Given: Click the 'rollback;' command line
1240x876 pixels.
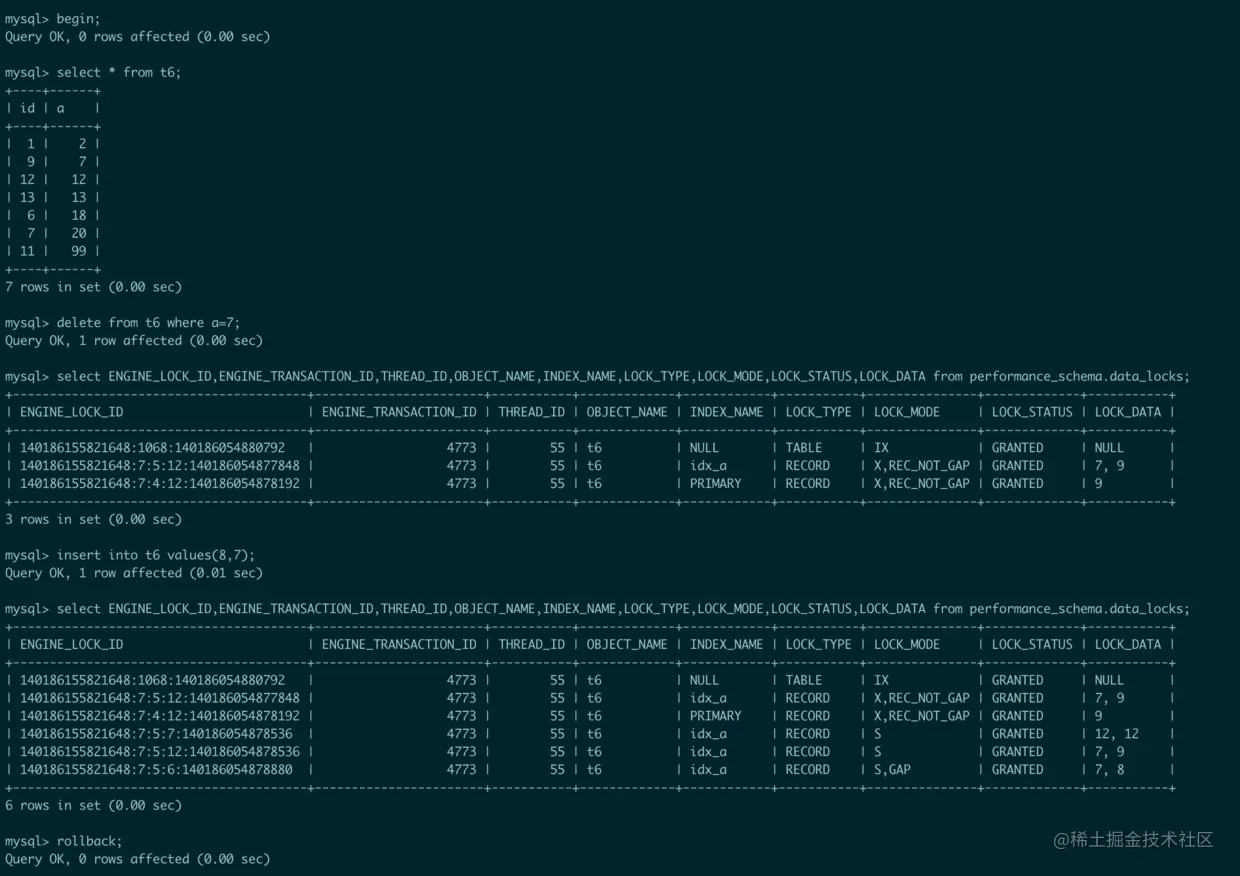Looking at the screenshot, I should [x=63, y=842].
